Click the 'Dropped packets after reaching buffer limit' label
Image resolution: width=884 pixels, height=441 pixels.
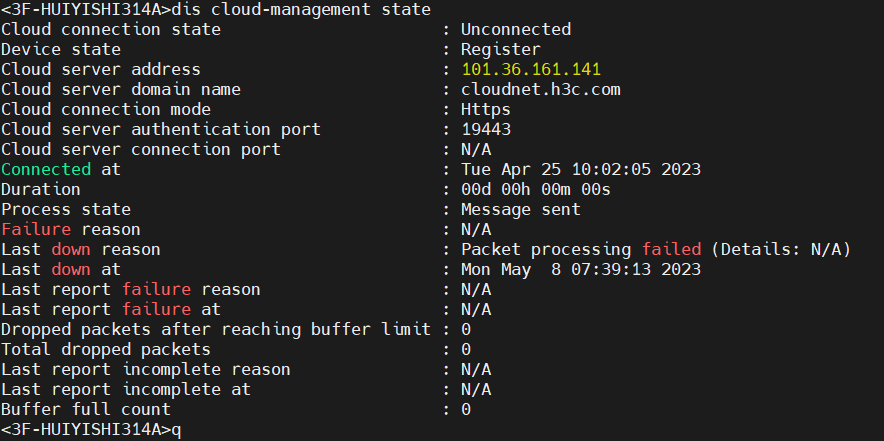[x=216, y=330]
